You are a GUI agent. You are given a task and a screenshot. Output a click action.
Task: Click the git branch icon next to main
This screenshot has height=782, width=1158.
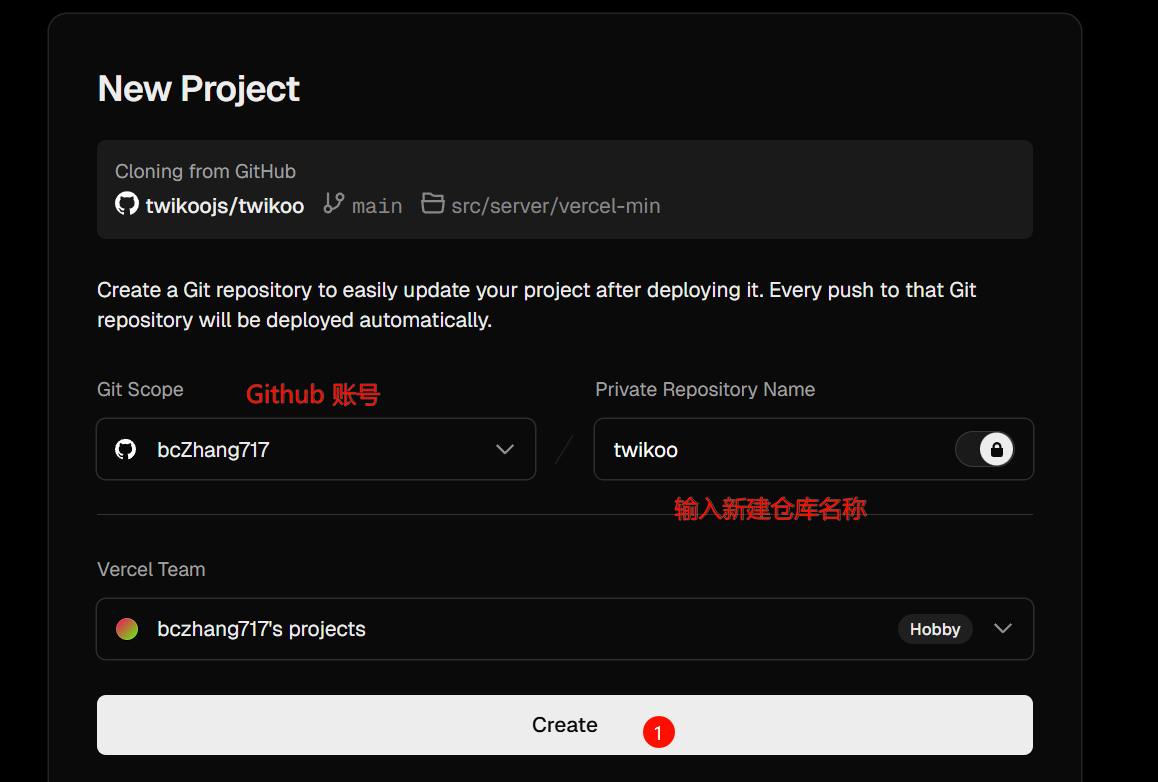click(x=334, y=204)
